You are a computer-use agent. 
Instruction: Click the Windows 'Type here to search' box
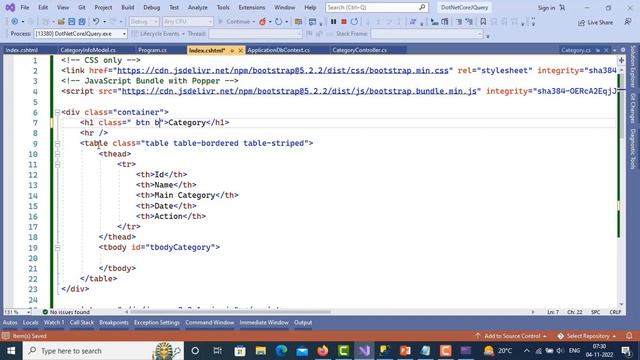pos(103,351)
